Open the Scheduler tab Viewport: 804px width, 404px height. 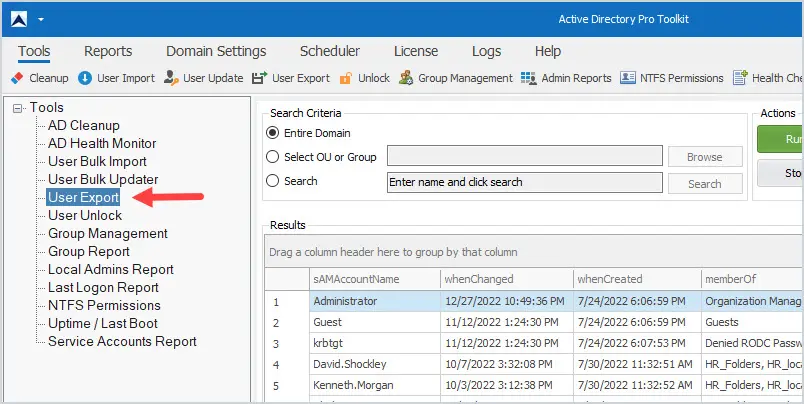[x=330, y=51]
